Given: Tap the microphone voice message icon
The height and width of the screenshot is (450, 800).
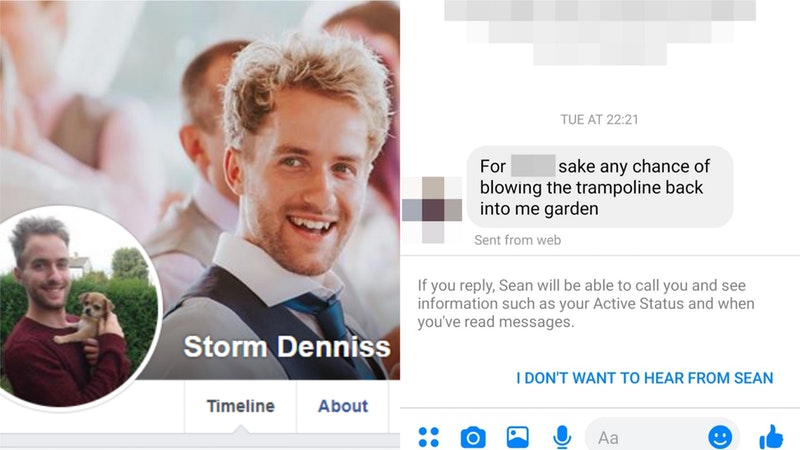Looking at the screenshot, I should (562, 437).
